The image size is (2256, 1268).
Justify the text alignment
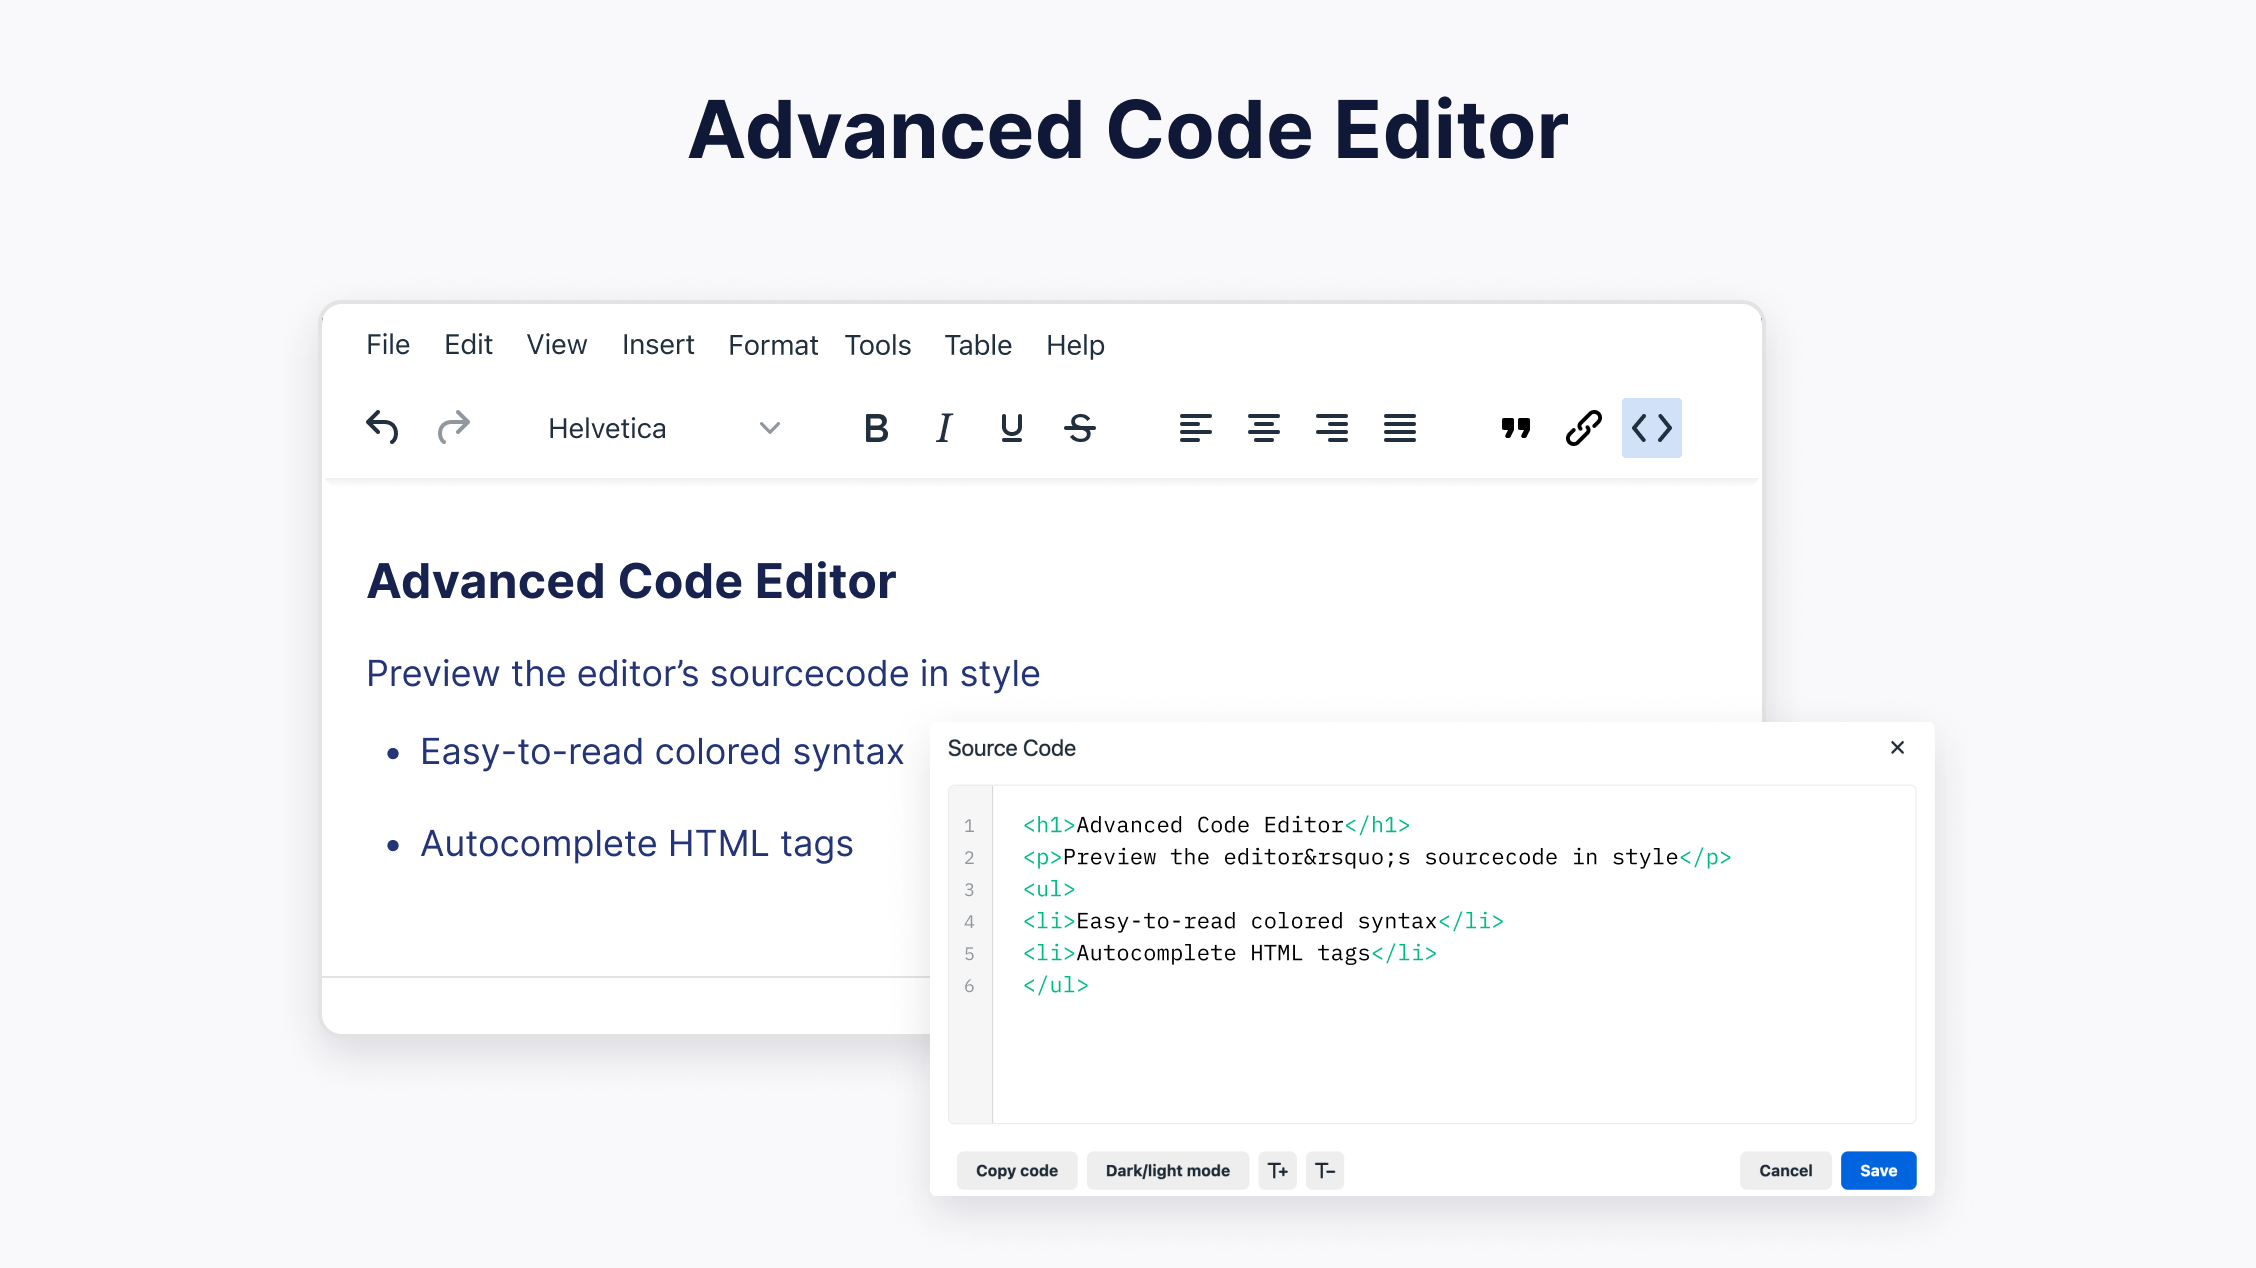1399,428
